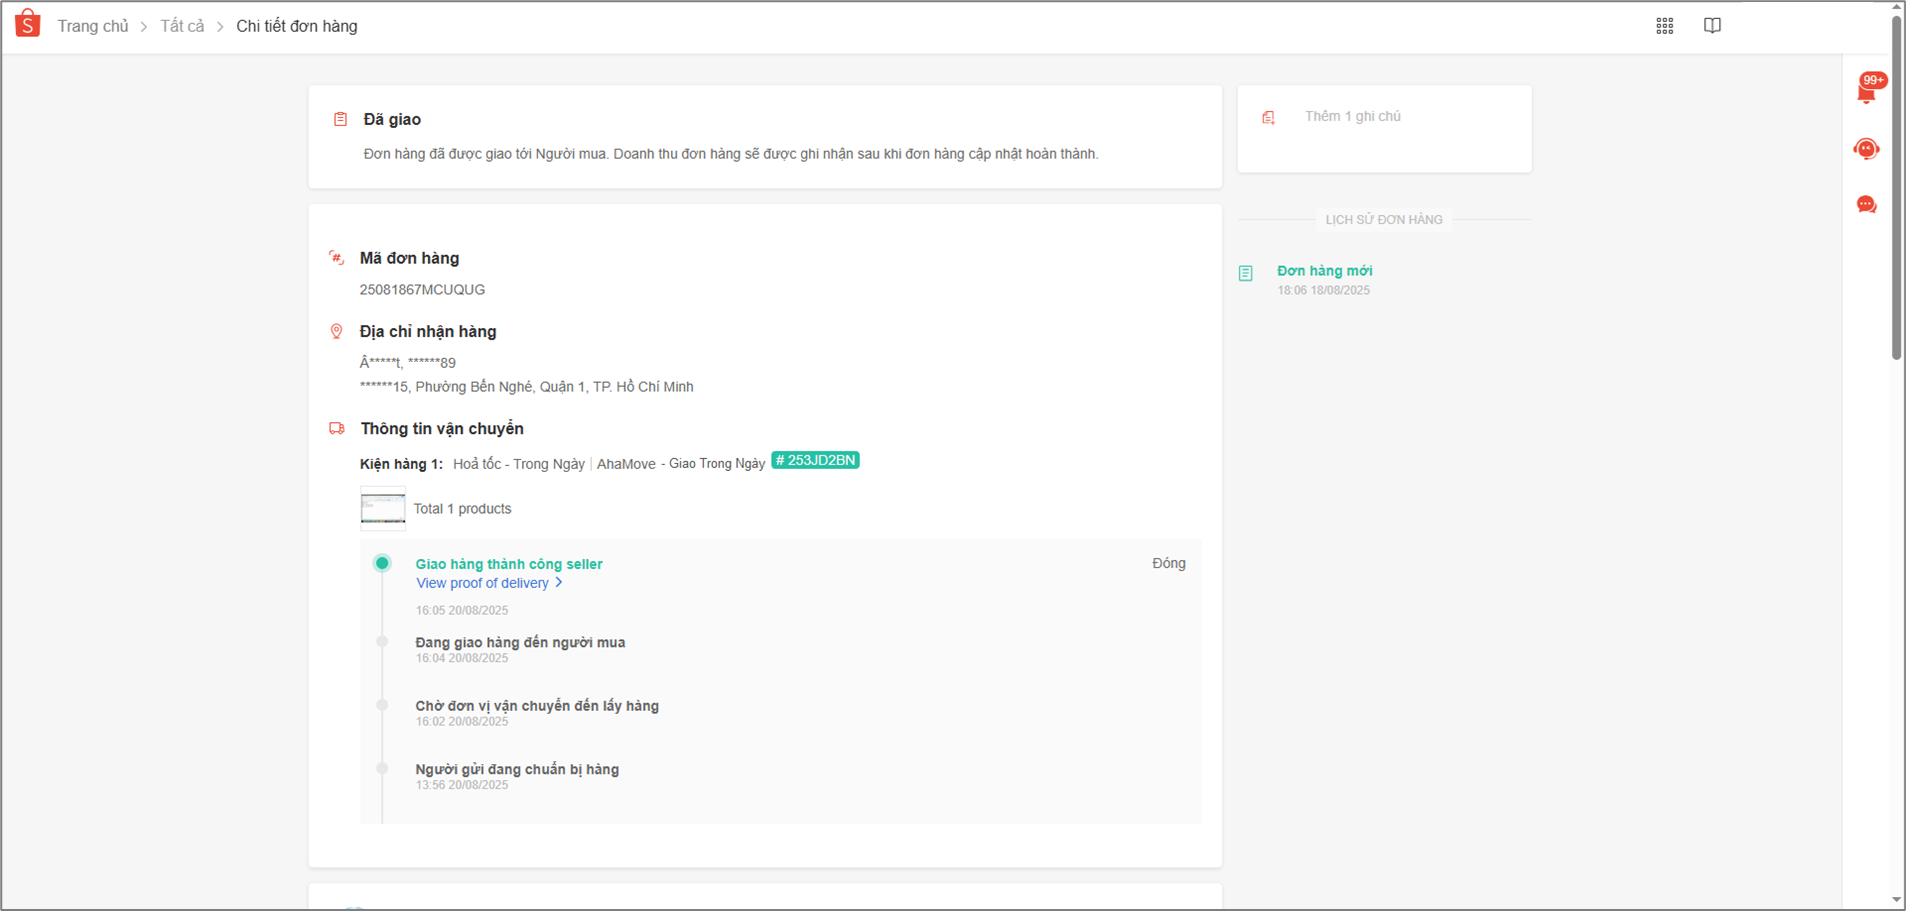1906x911 pixels.
Task: Open the product thumbnail image
Action: 383,507
